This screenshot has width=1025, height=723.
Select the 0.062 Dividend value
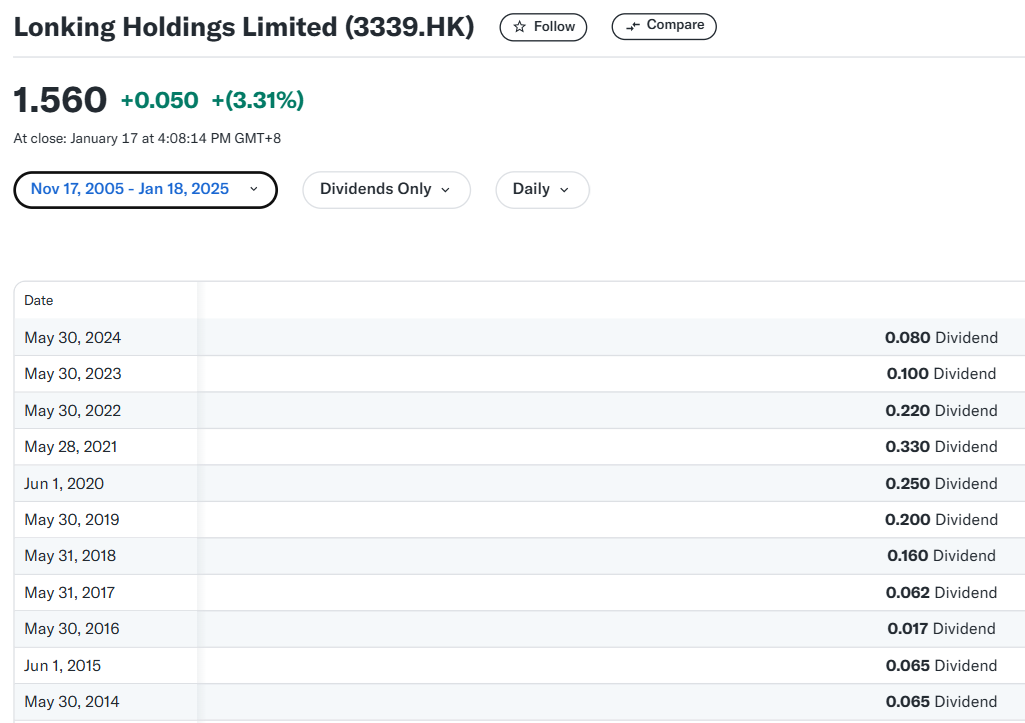941,592
